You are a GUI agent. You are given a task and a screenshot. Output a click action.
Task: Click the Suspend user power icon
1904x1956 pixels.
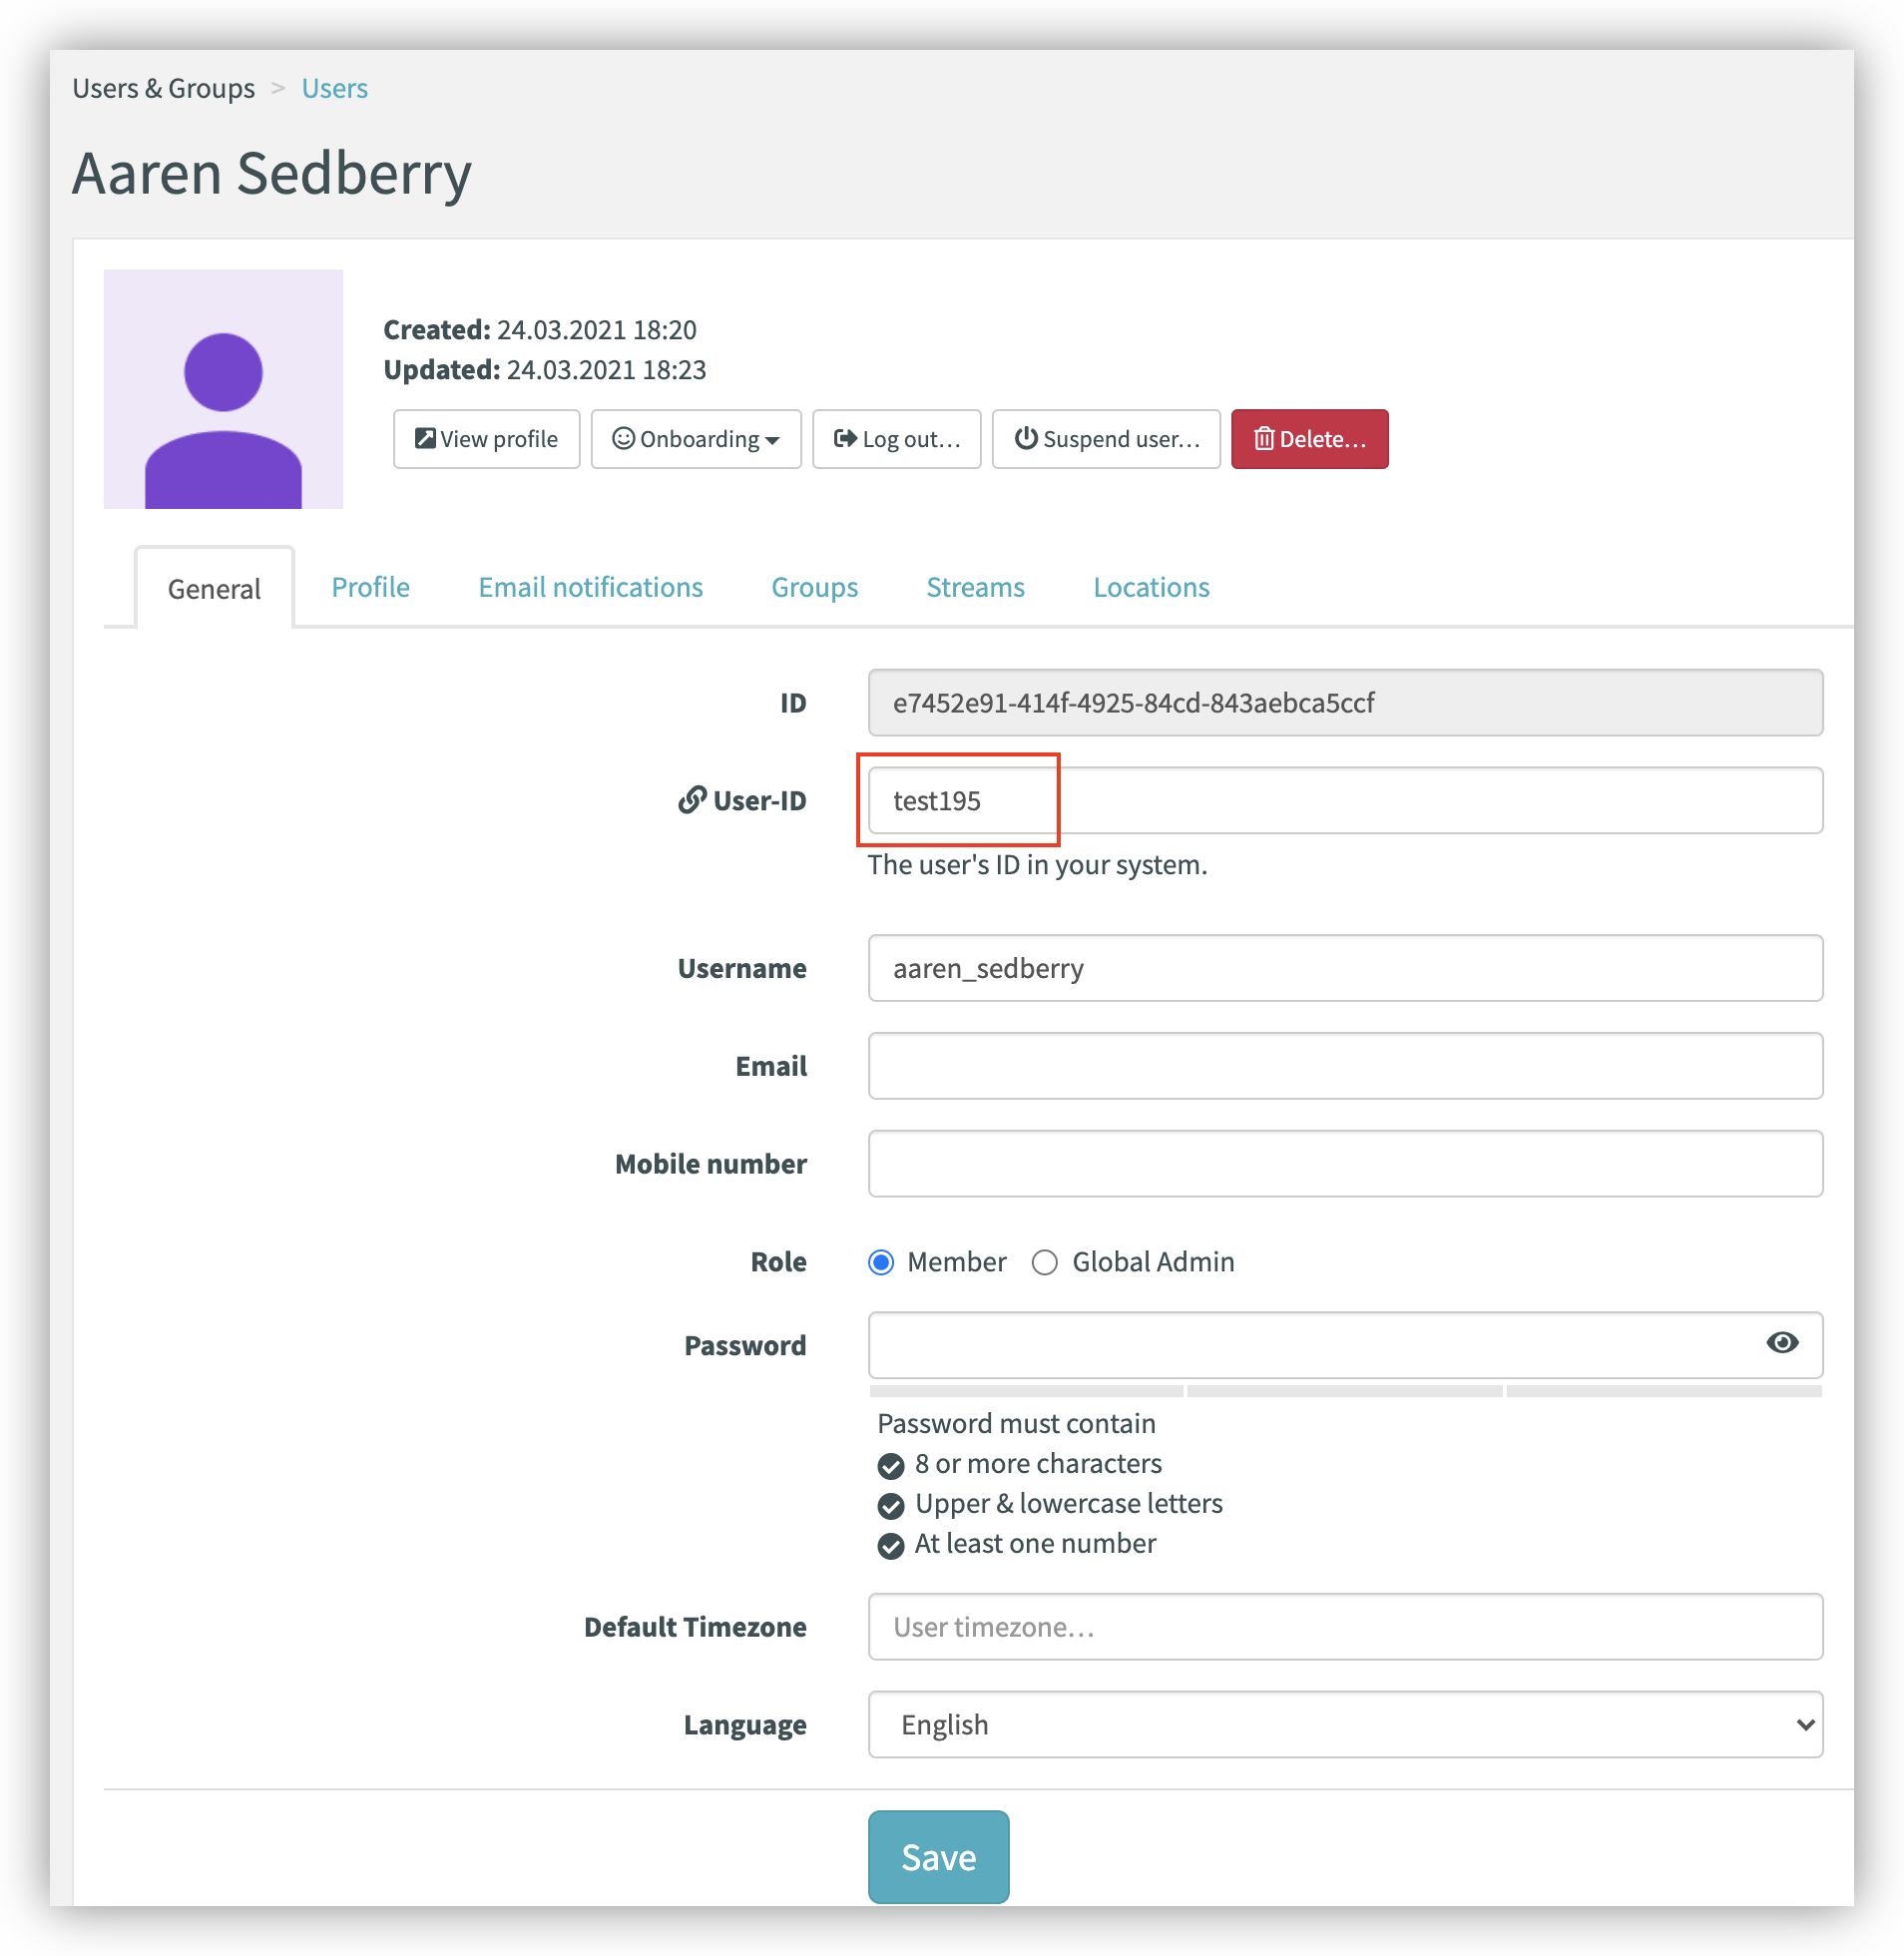[1025, 438]
